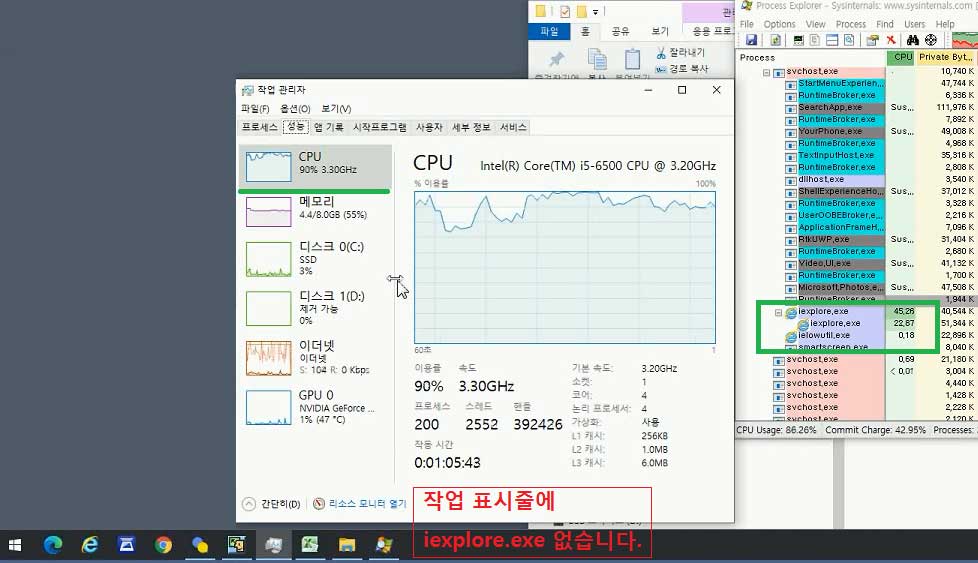Select GPU 0 NVIDIA GeForce performance item
978x563 pixels.
315,407
